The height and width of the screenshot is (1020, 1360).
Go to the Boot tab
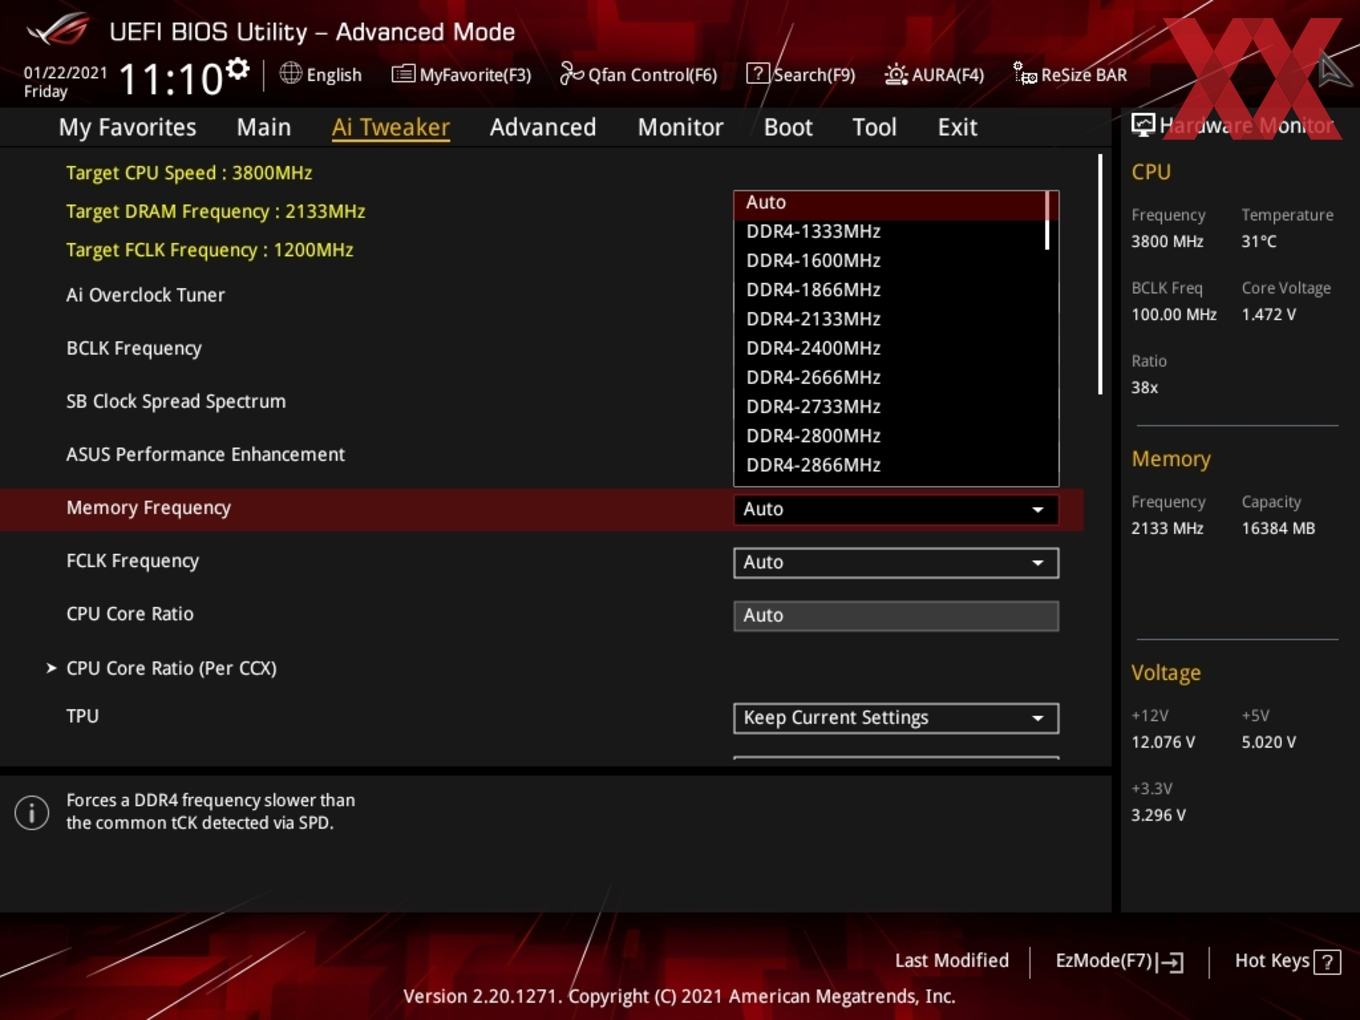coord(788,127)
